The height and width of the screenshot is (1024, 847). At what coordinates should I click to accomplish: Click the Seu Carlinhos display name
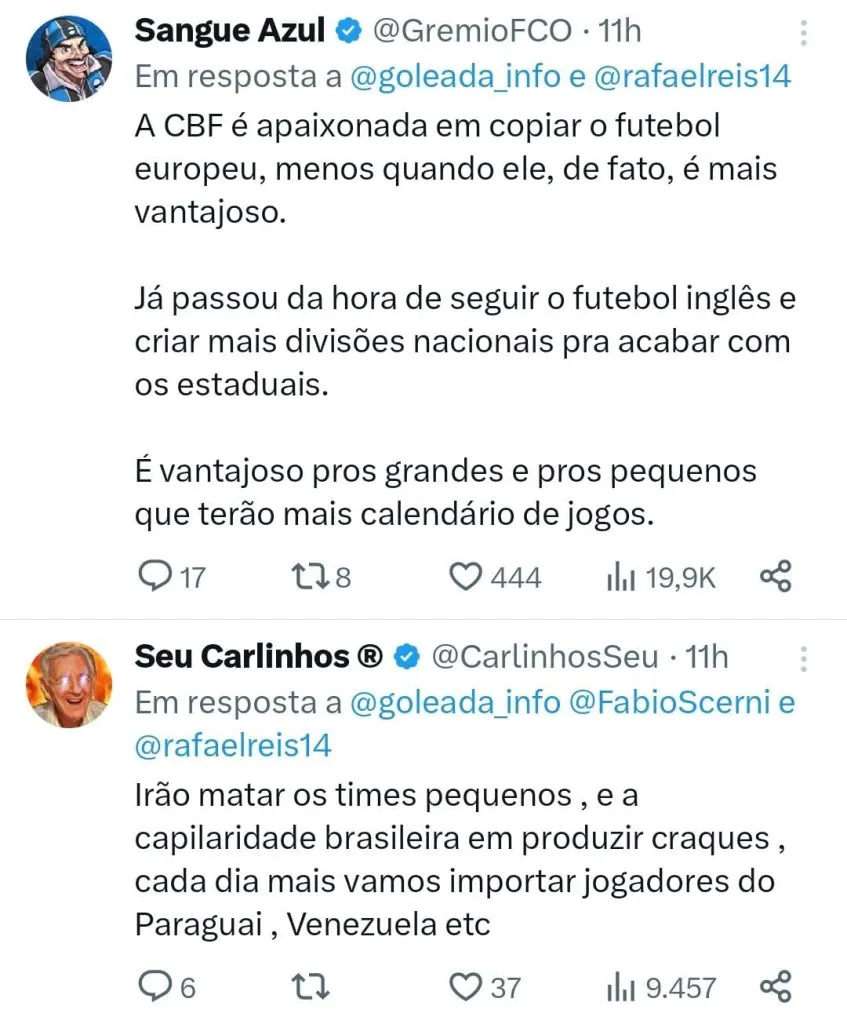point(258,656)
